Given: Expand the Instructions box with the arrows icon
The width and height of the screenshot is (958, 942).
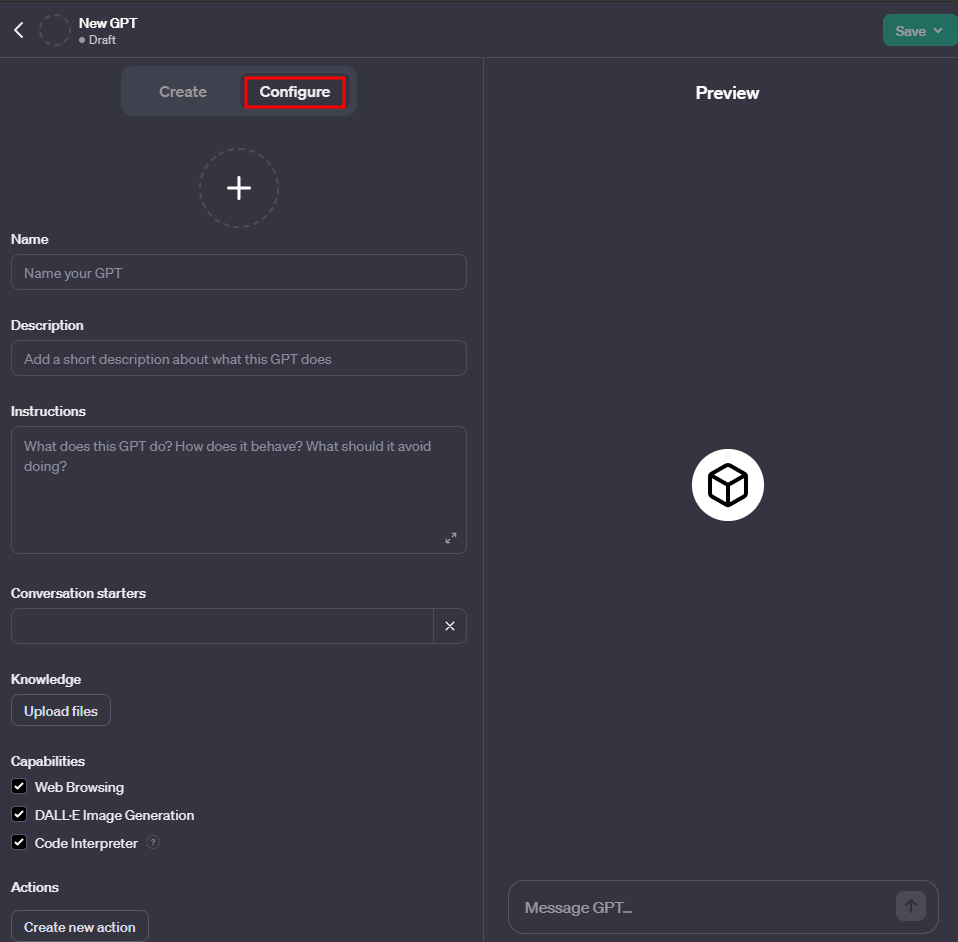Looking at the screenshot, I should coord(451,538).
